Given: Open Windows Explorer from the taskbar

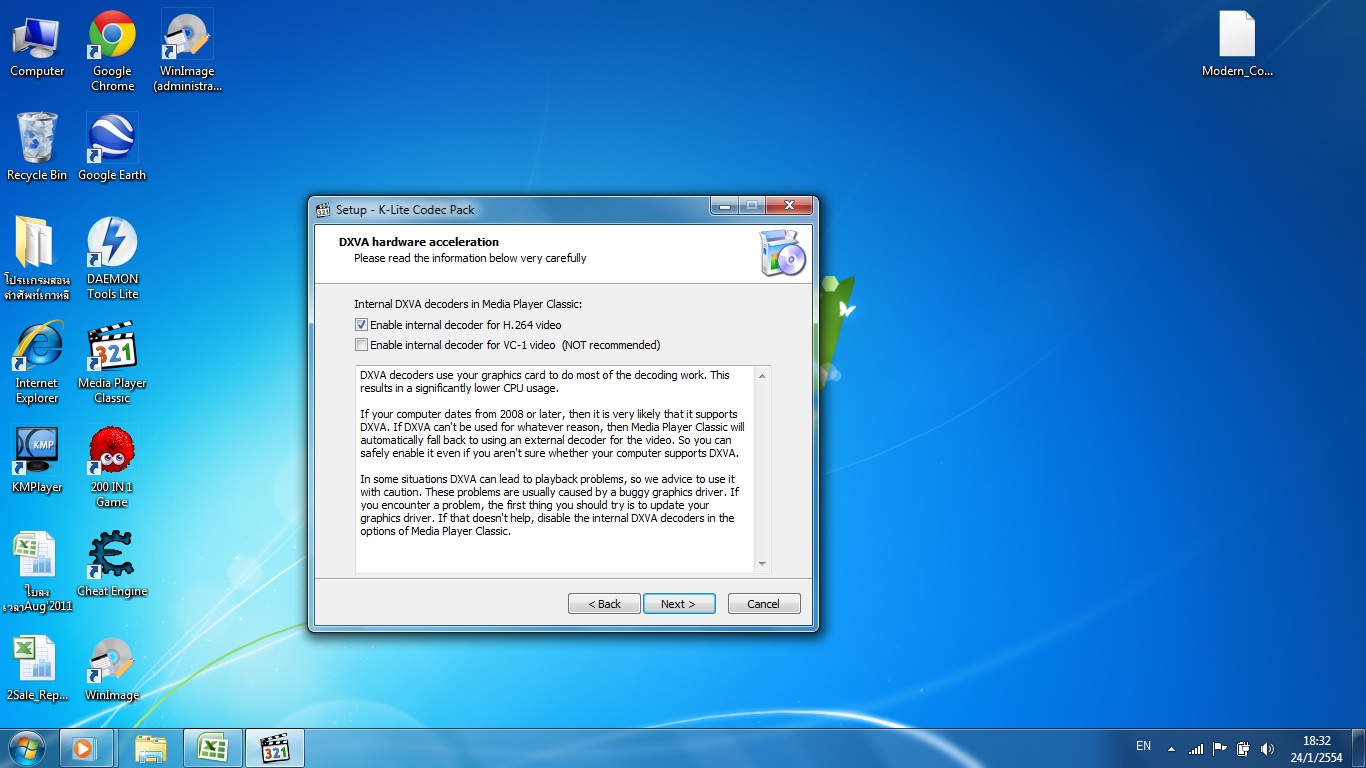Looking at the screenshot, I should (x=150, y=748).
